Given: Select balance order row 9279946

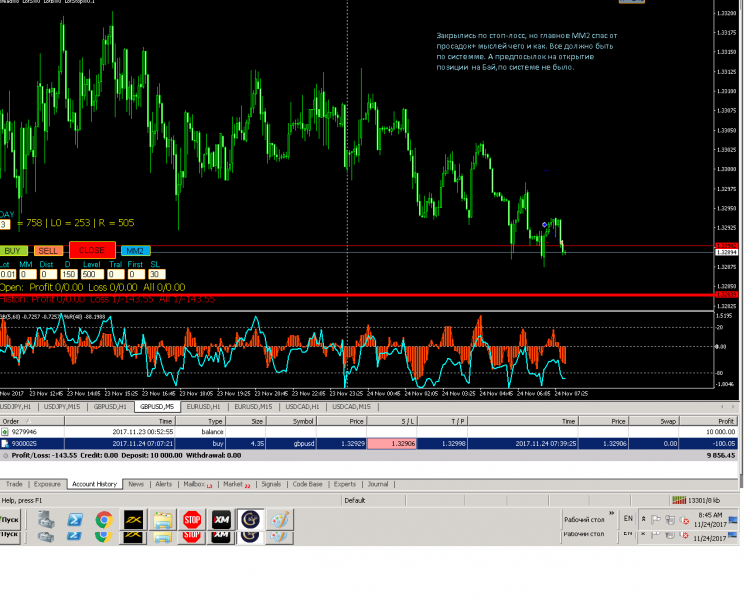Looking at the screenshot, I should 368,432.
